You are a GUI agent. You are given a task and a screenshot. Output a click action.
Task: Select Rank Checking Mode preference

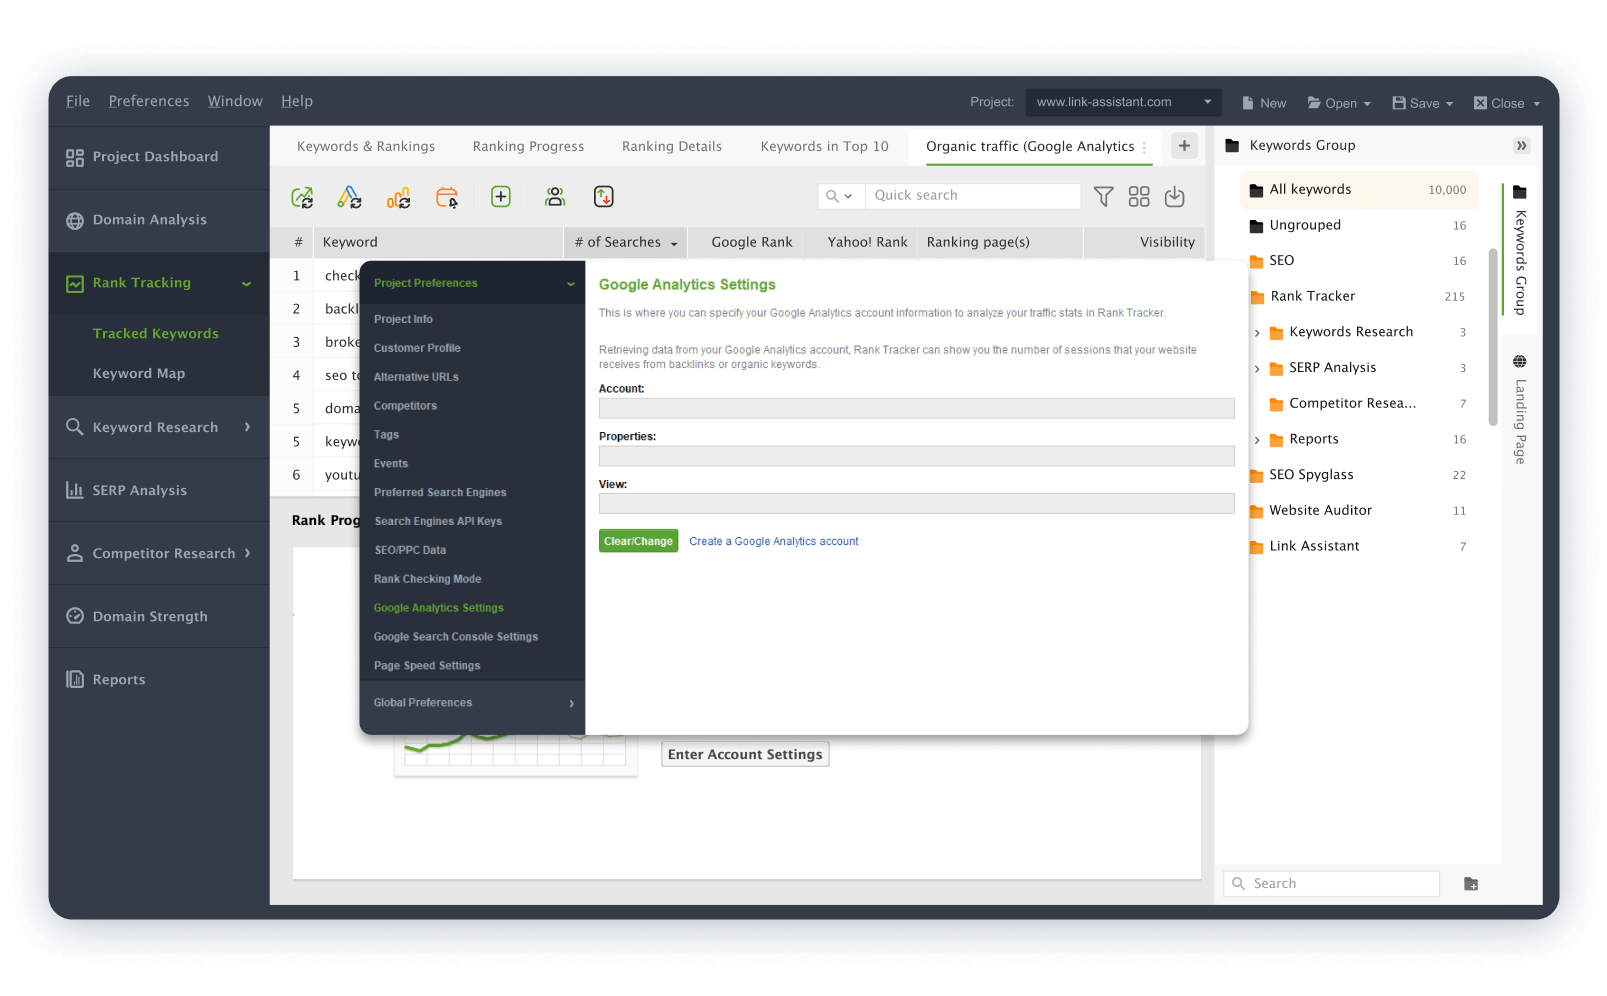click(x=428, y=579)
